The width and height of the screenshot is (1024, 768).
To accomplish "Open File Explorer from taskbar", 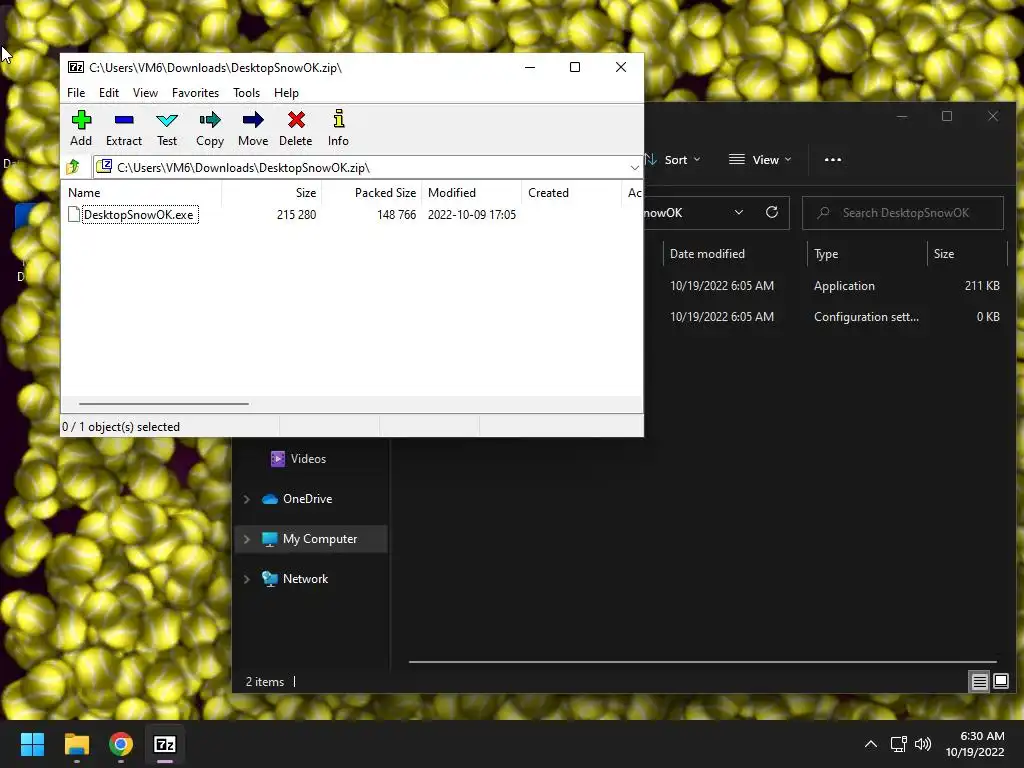I will coord(76,744).
